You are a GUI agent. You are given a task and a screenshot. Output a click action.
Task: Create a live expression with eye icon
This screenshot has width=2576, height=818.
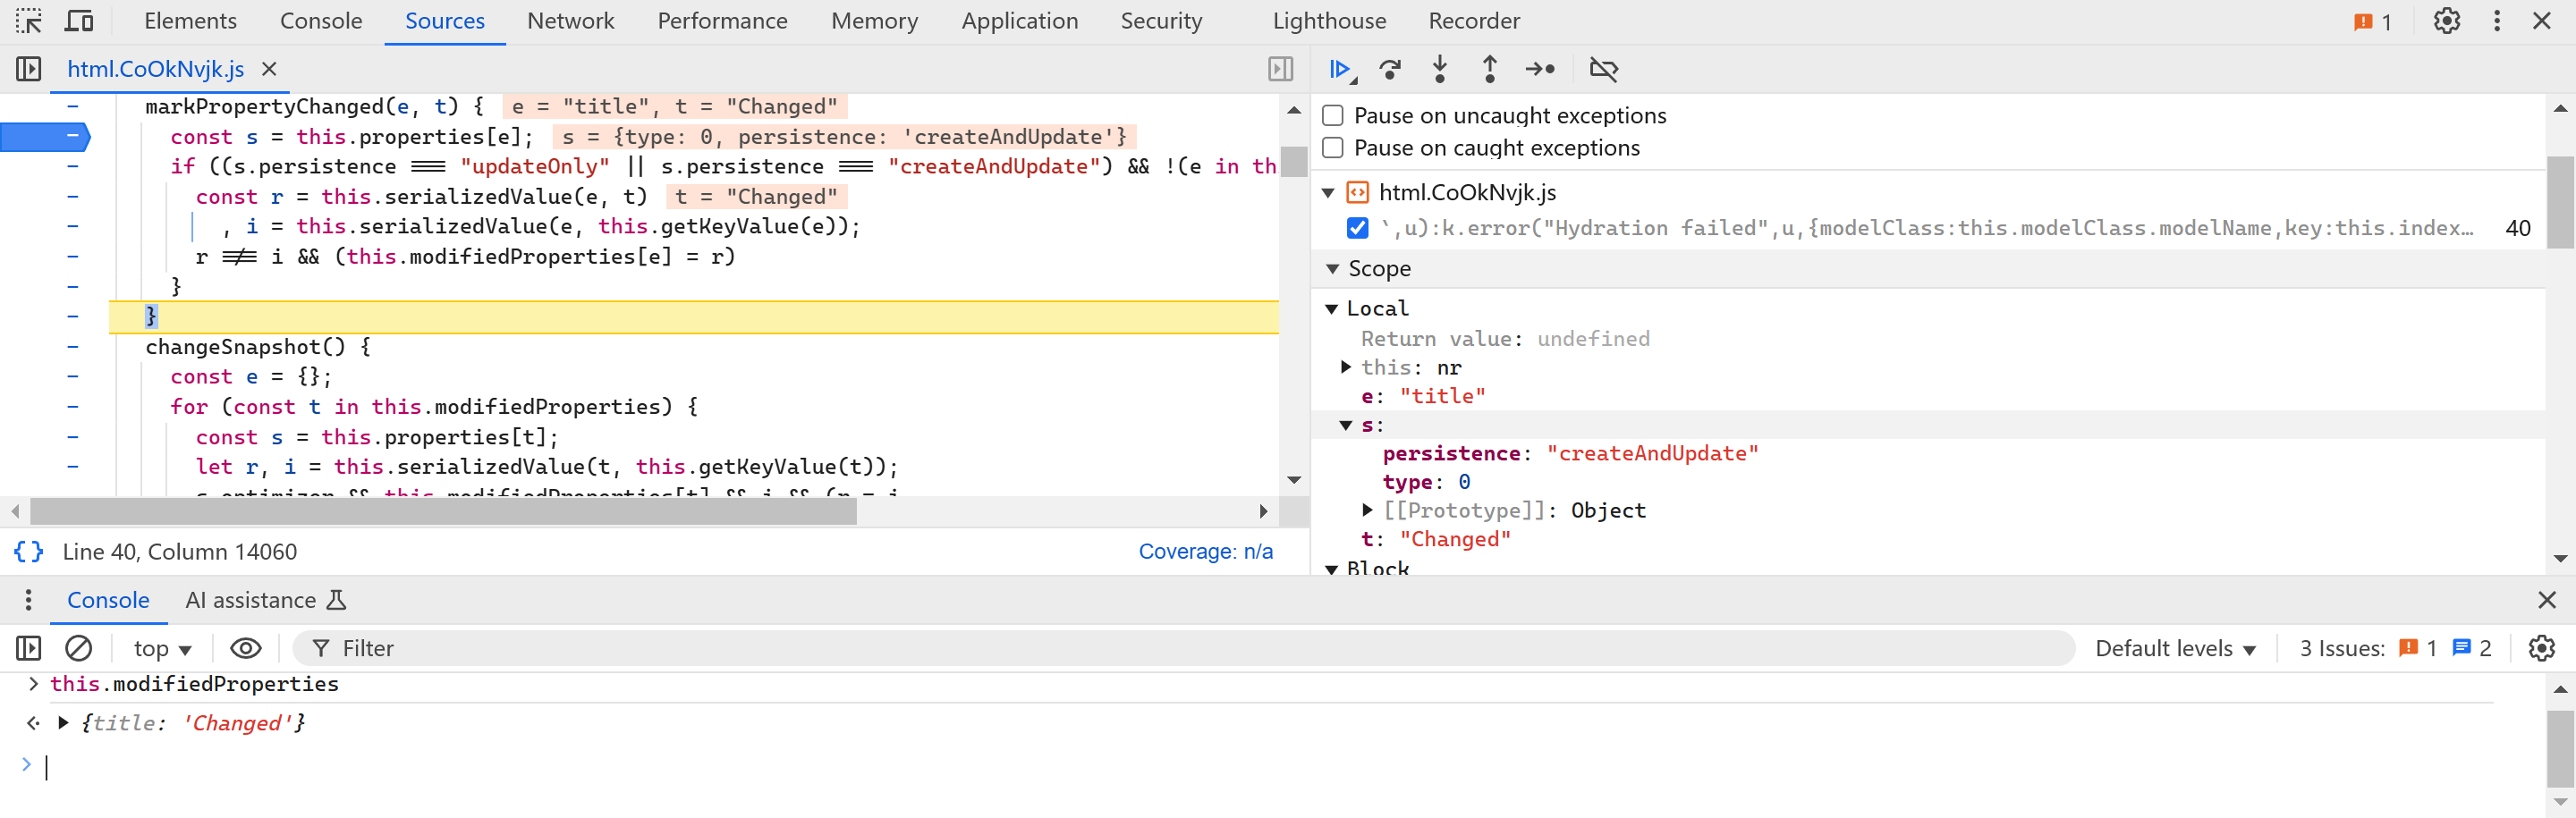click(246, 649)
